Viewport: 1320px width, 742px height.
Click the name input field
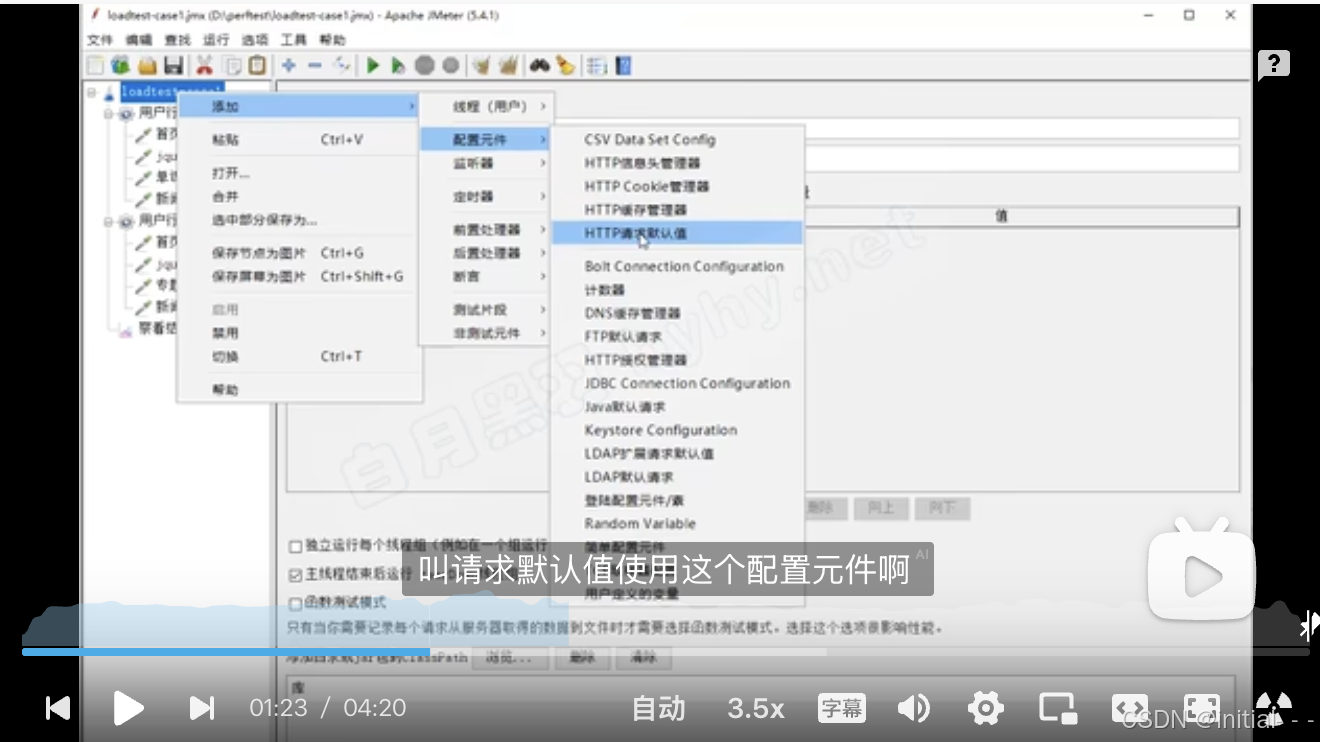click(x=1020, y=128)
